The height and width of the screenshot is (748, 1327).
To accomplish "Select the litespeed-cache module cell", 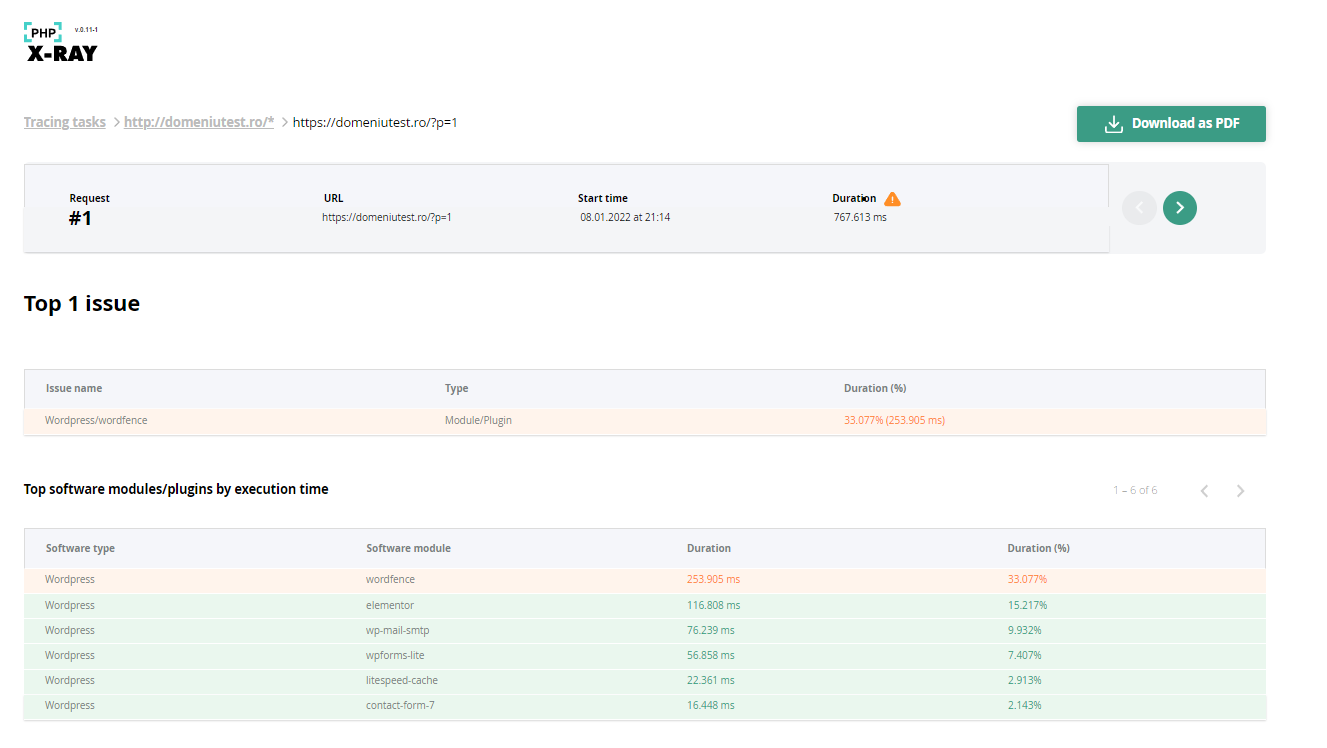I will (x=402, y=680).
